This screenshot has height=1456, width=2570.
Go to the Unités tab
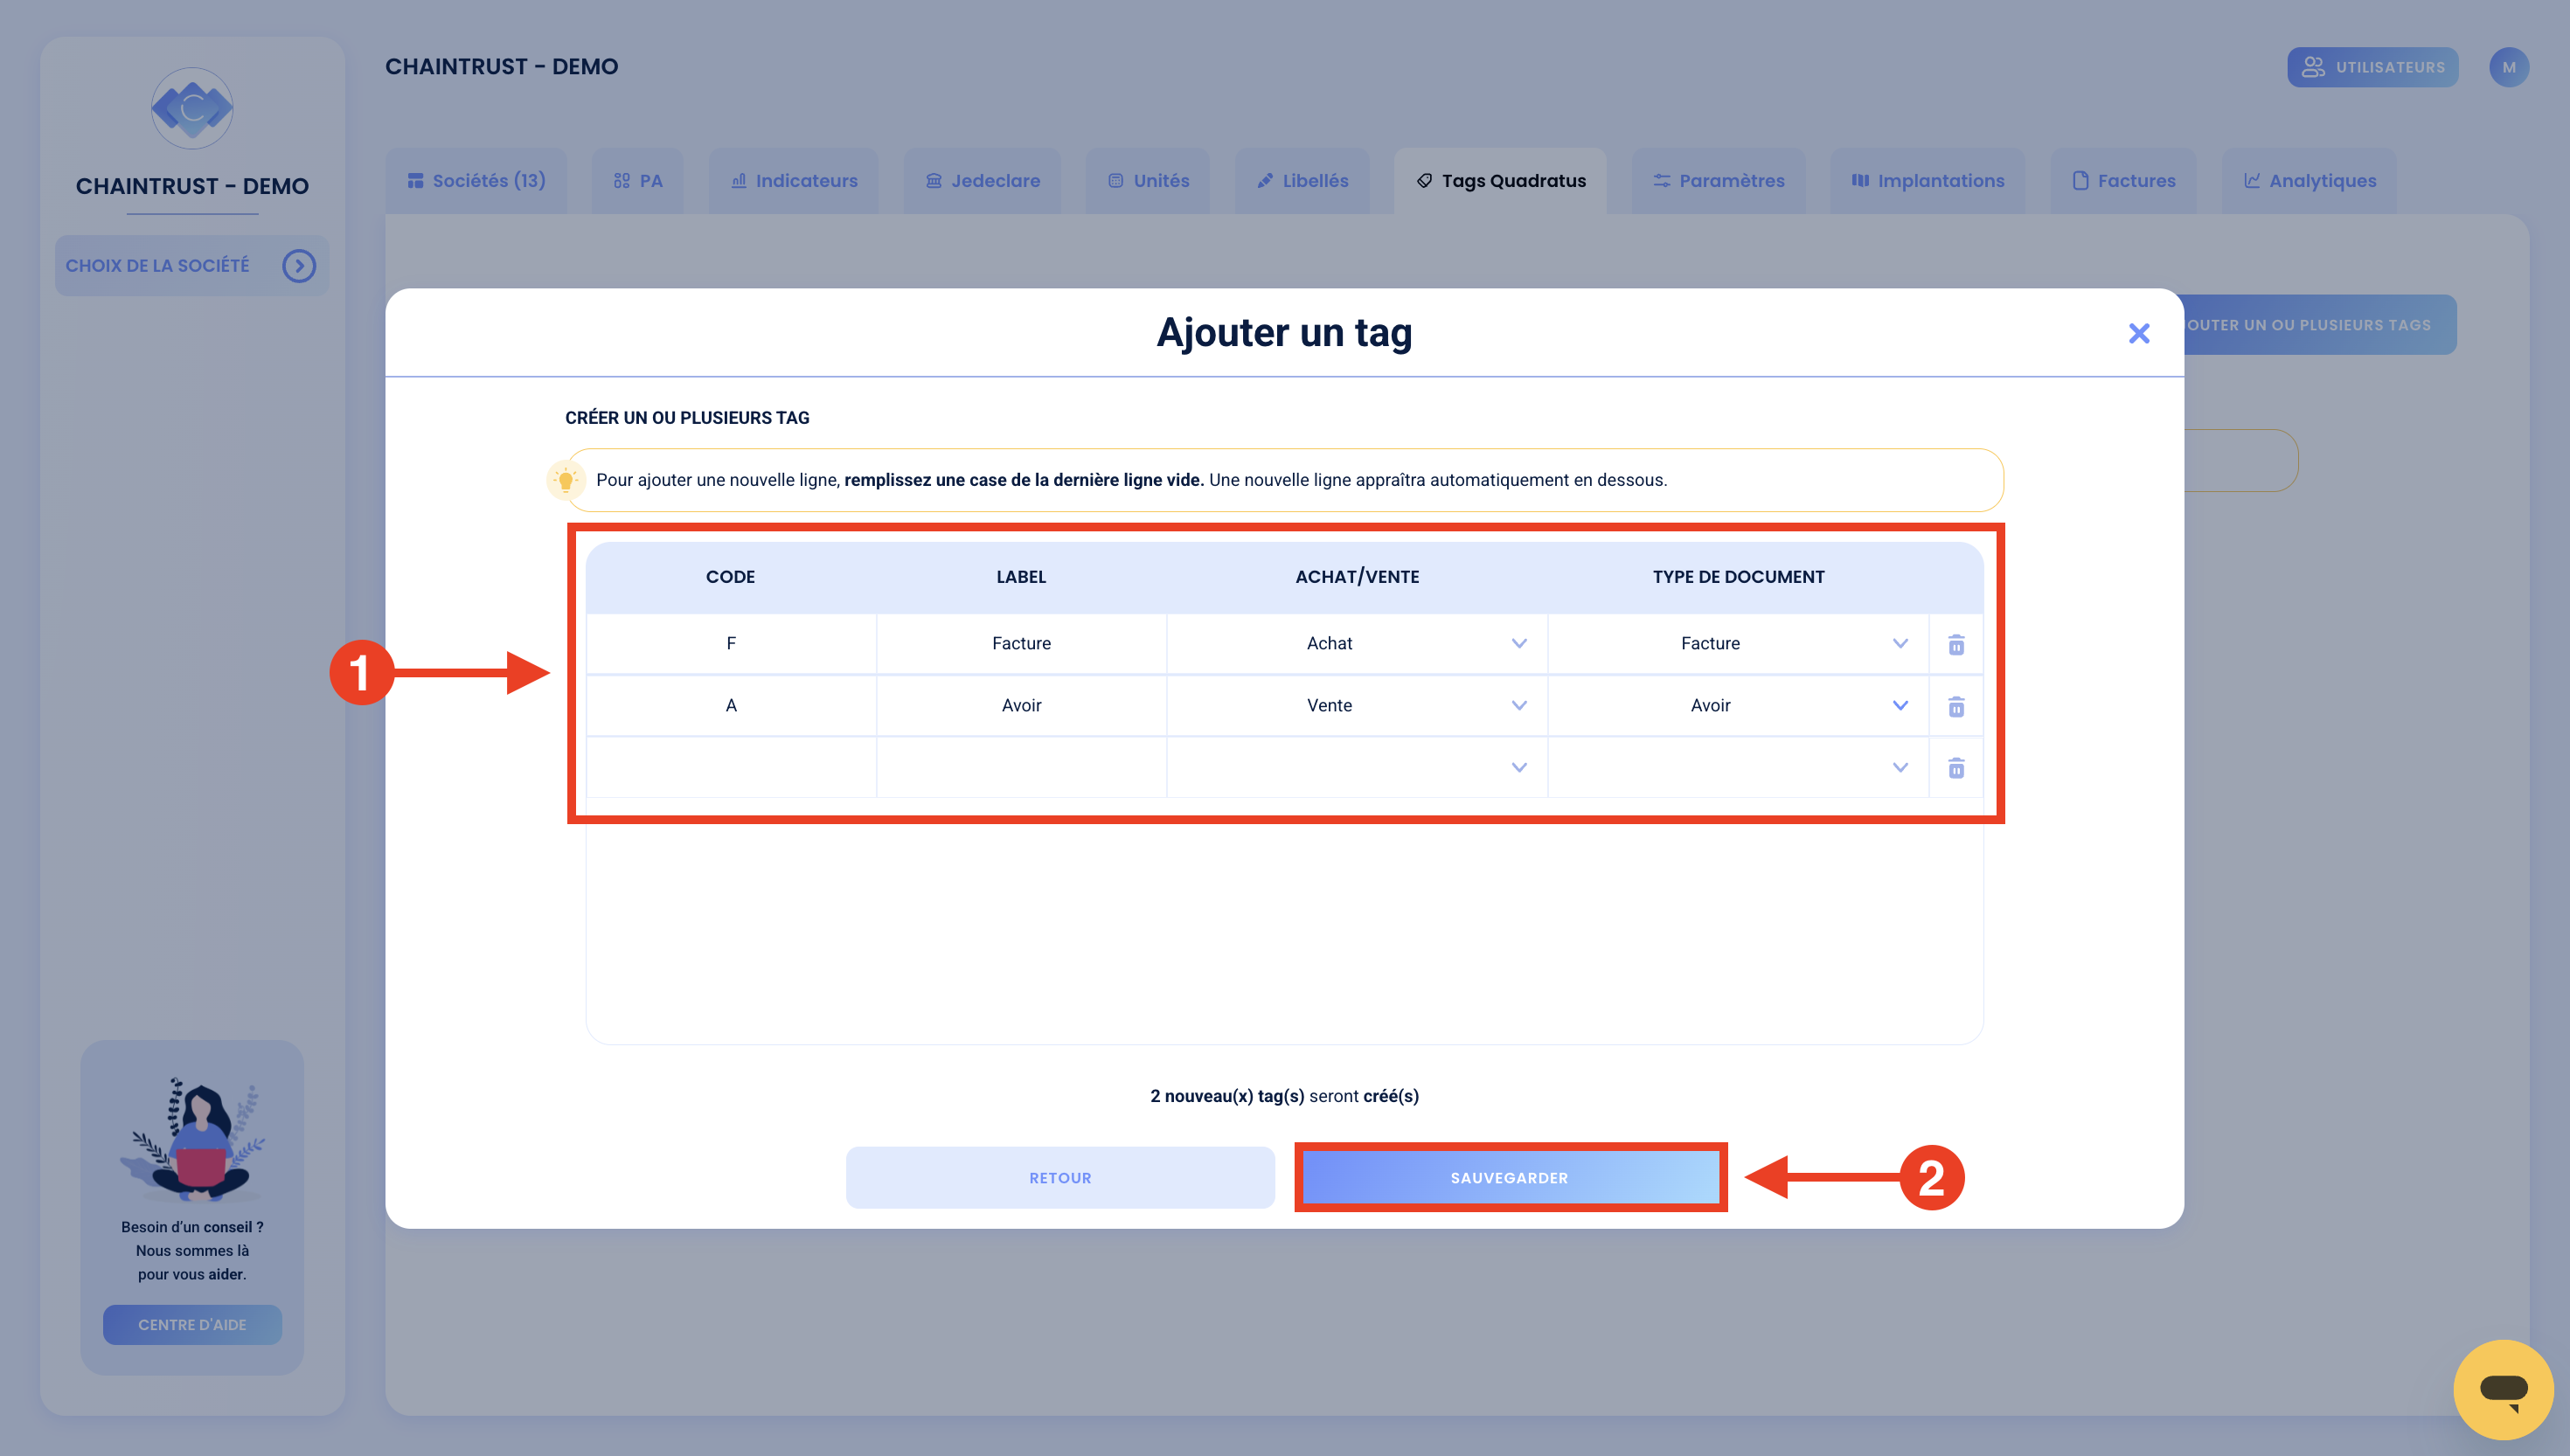(x=1148, y=181)
